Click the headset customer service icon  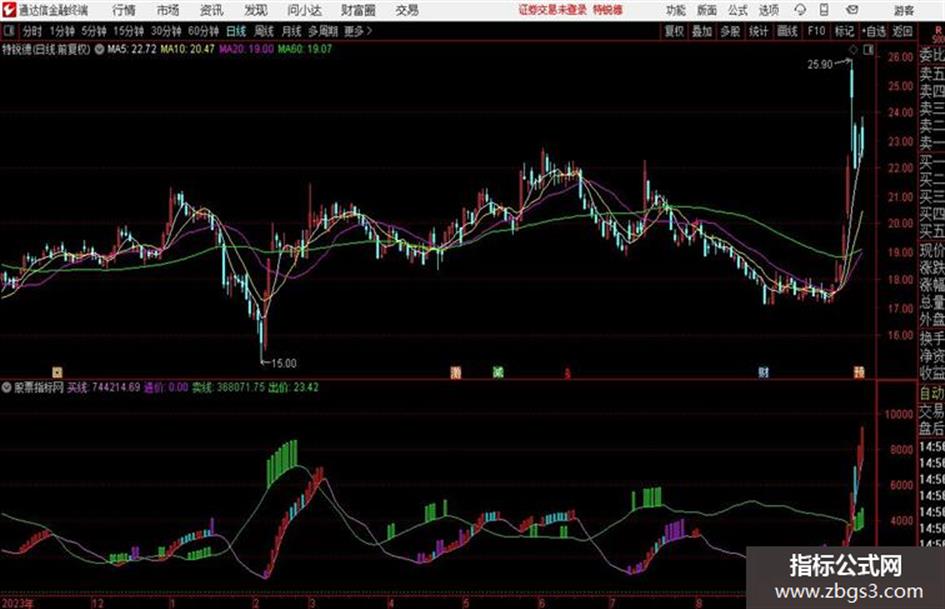coord(800,10)
